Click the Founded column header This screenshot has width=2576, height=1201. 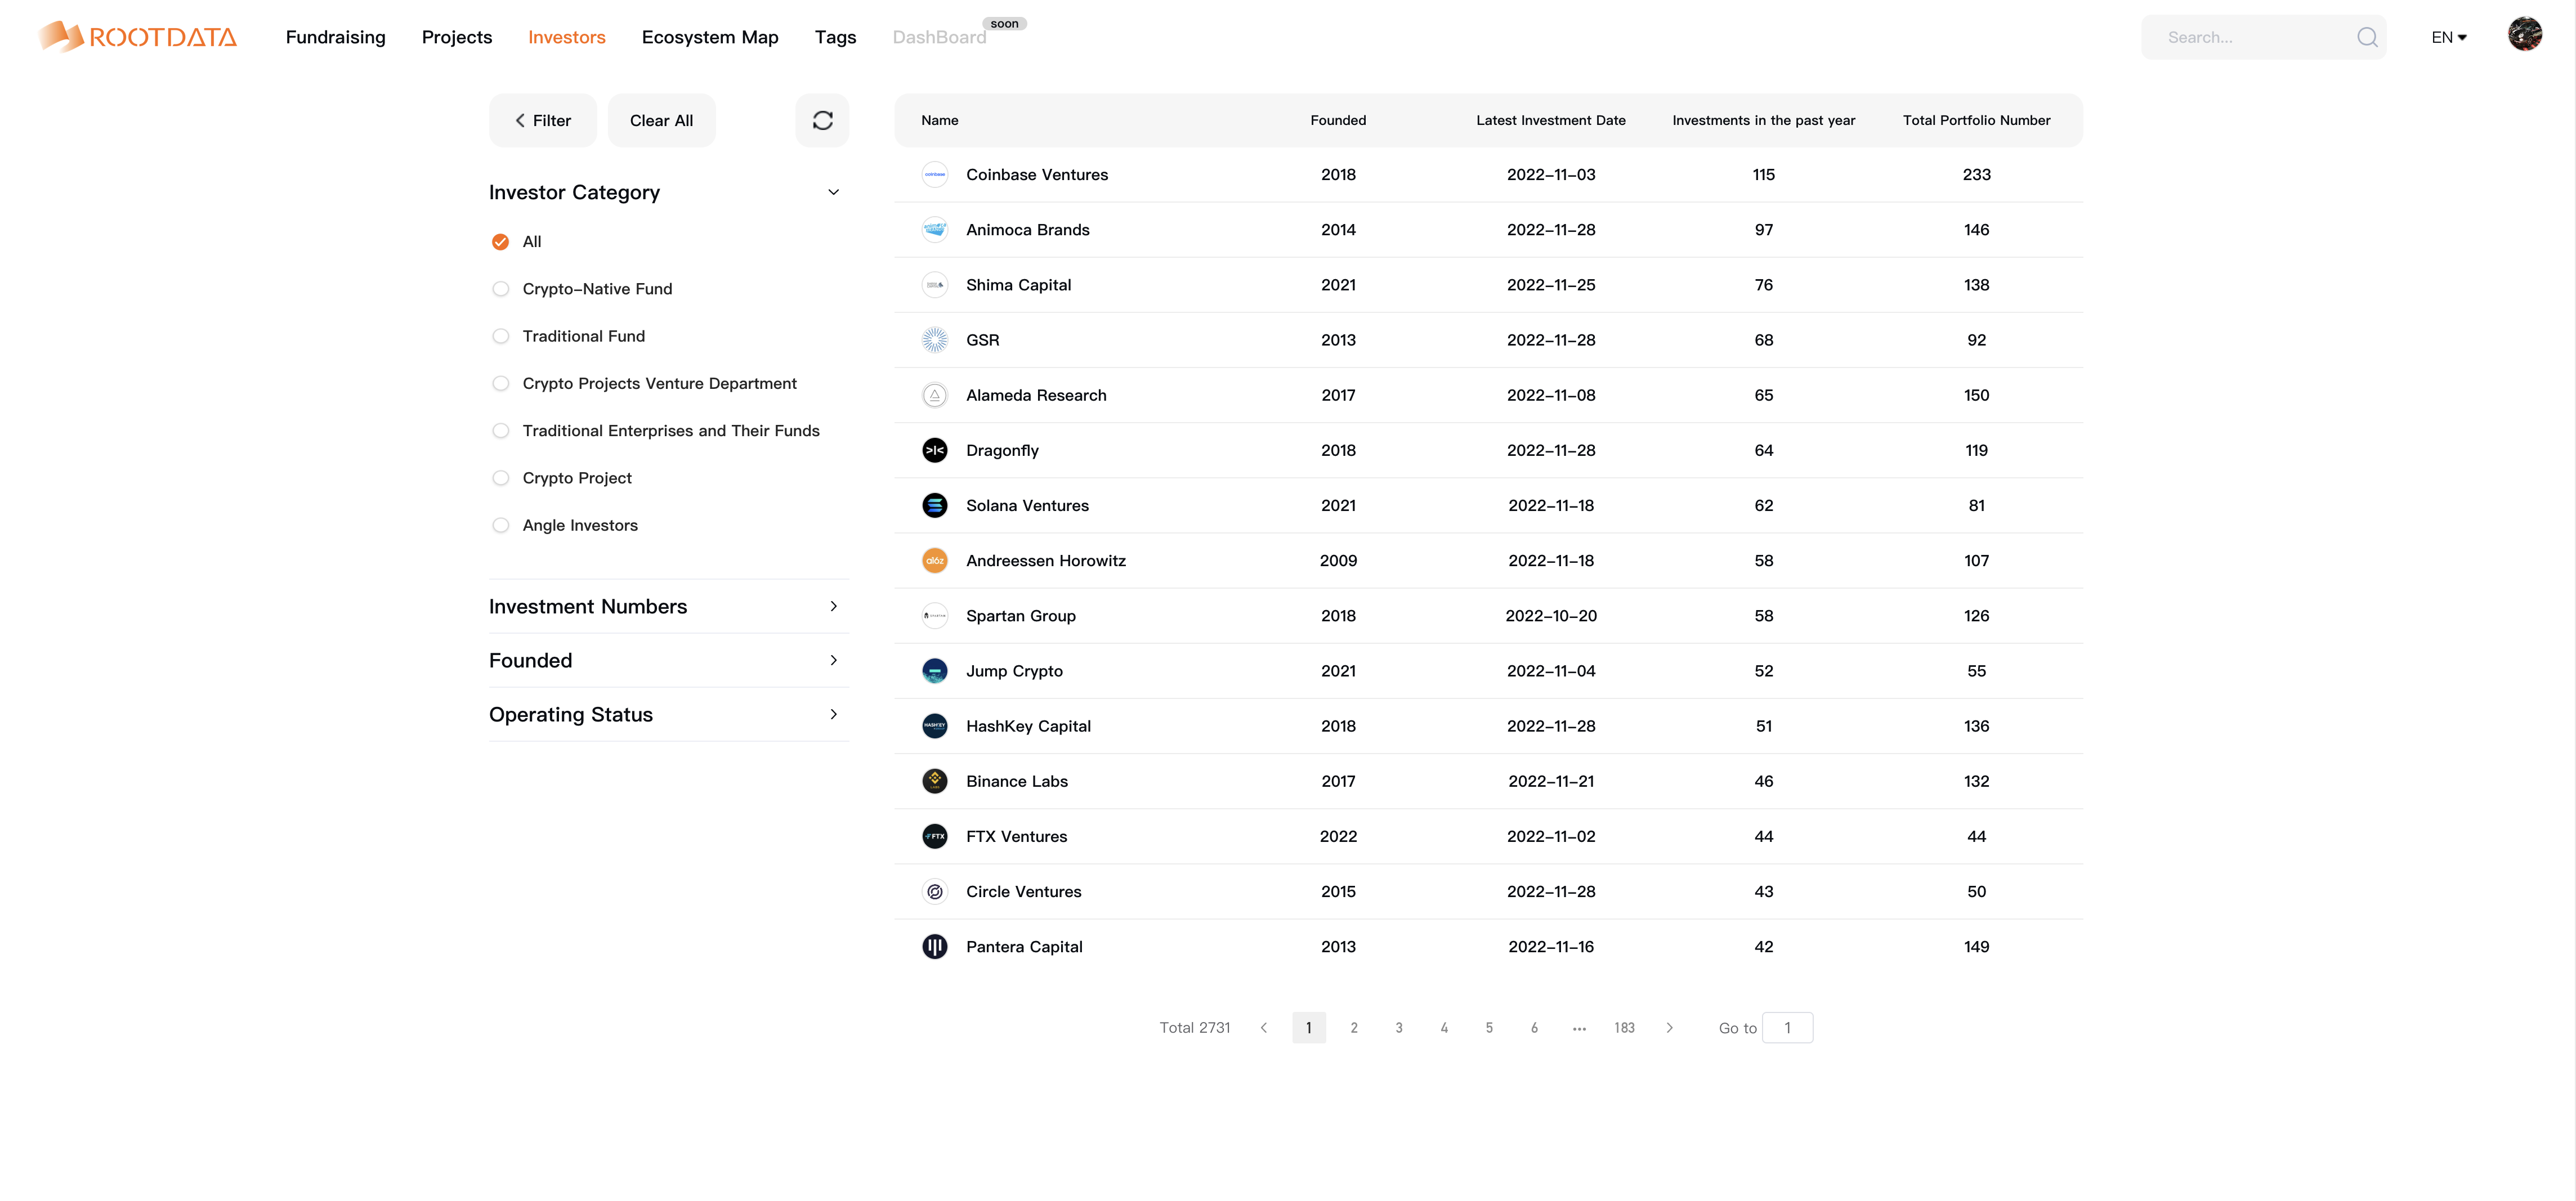pyautogui.click(x=1337, y=120)
